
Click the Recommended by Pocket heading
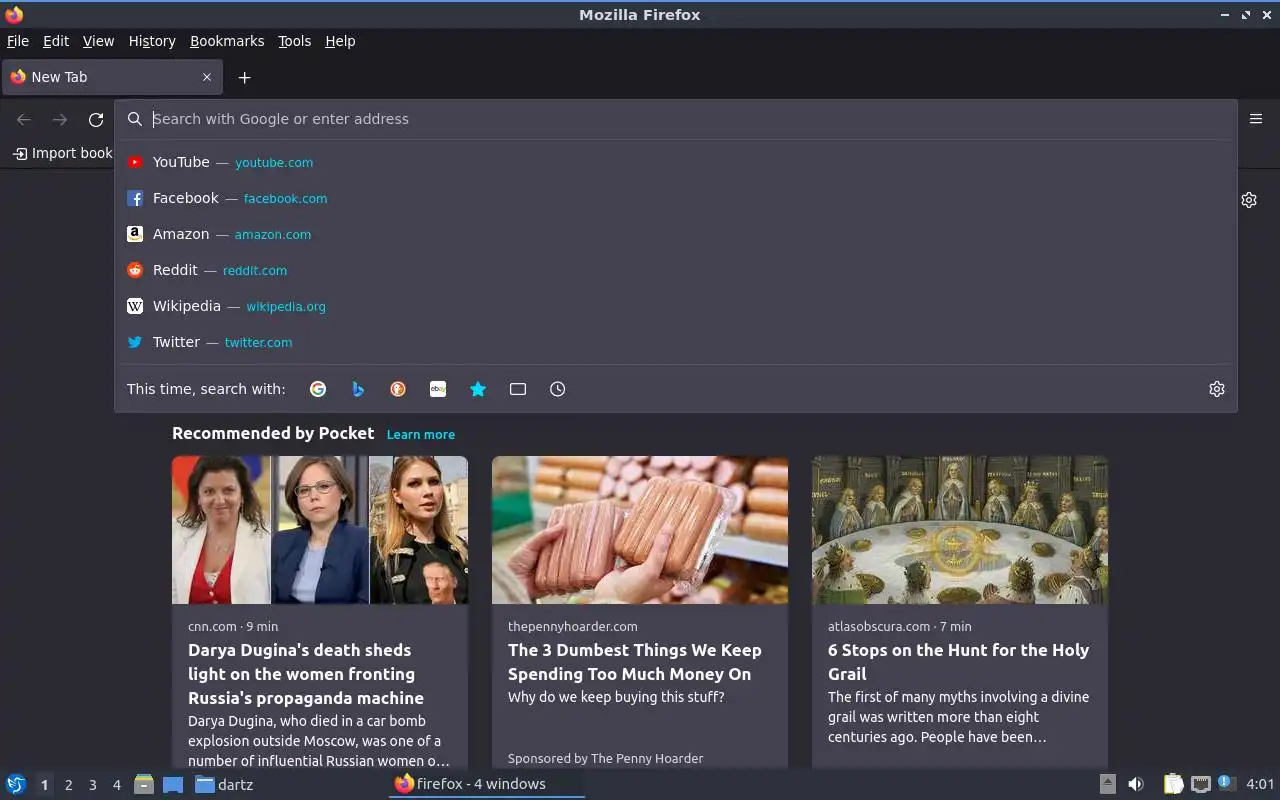coord(273,433)
